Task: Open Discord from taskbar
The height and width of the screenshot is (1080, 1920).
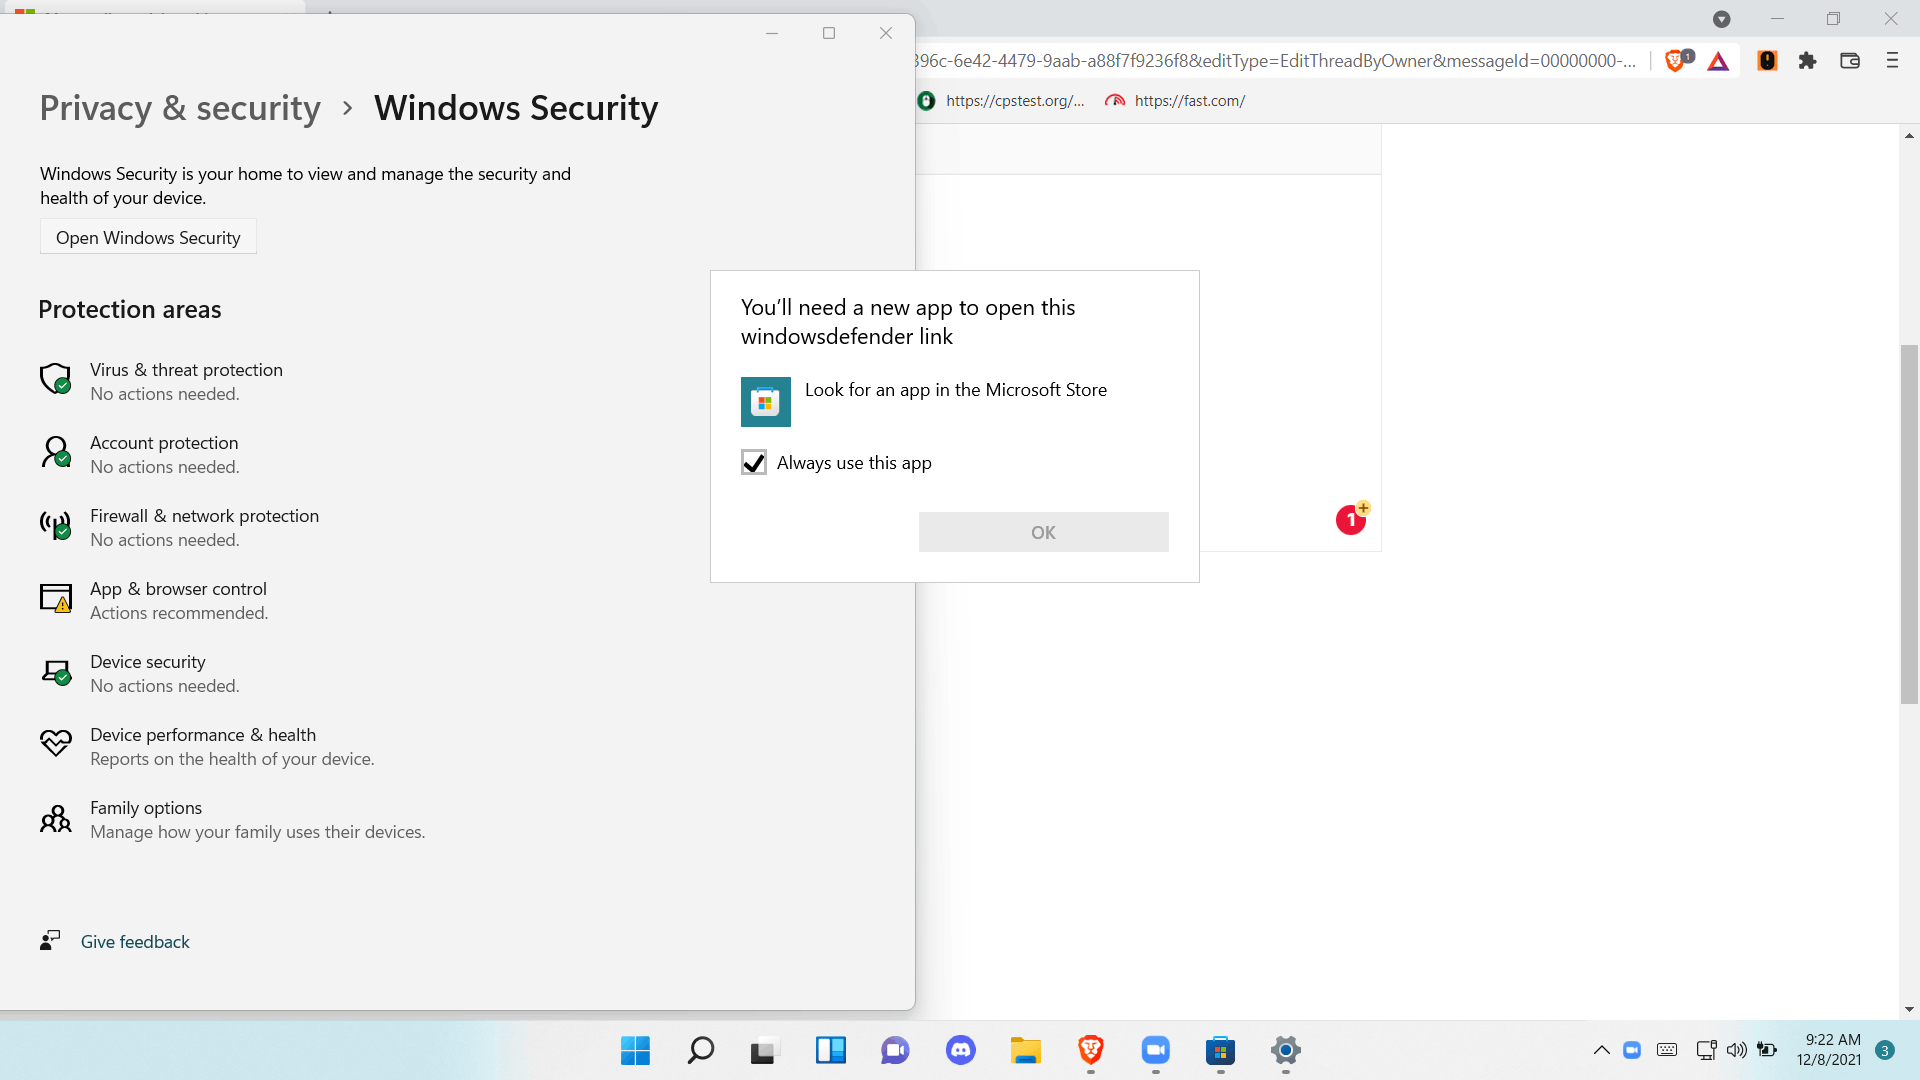Action: pyautogui.click(x=961, y=1050)
